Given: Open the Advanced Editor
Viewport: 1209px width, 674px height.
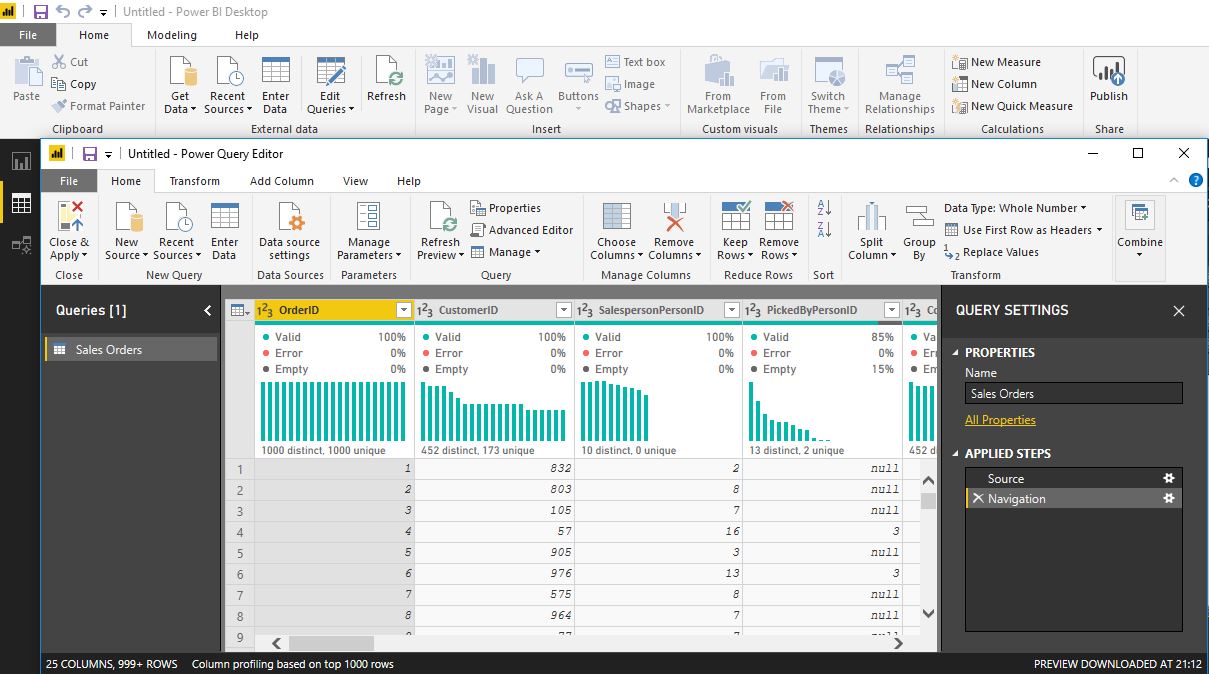Looking at the screenshot, I should (x=521, y=230).
